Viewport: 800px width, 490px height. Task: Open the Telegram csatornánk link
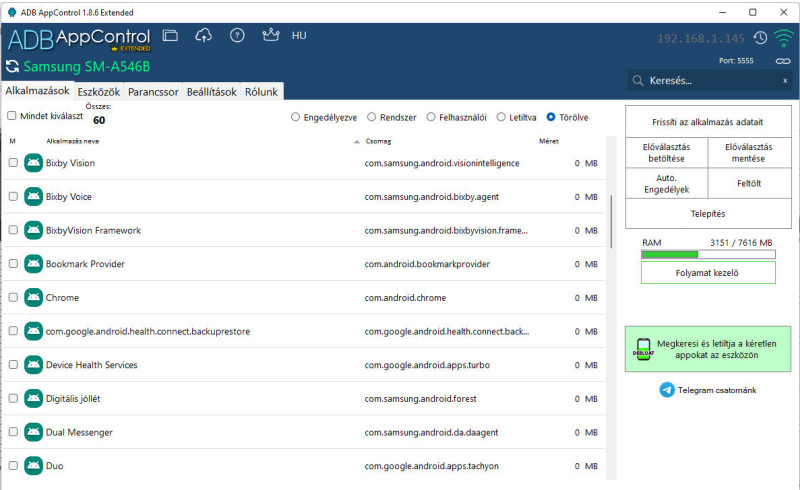pos(717,390)
